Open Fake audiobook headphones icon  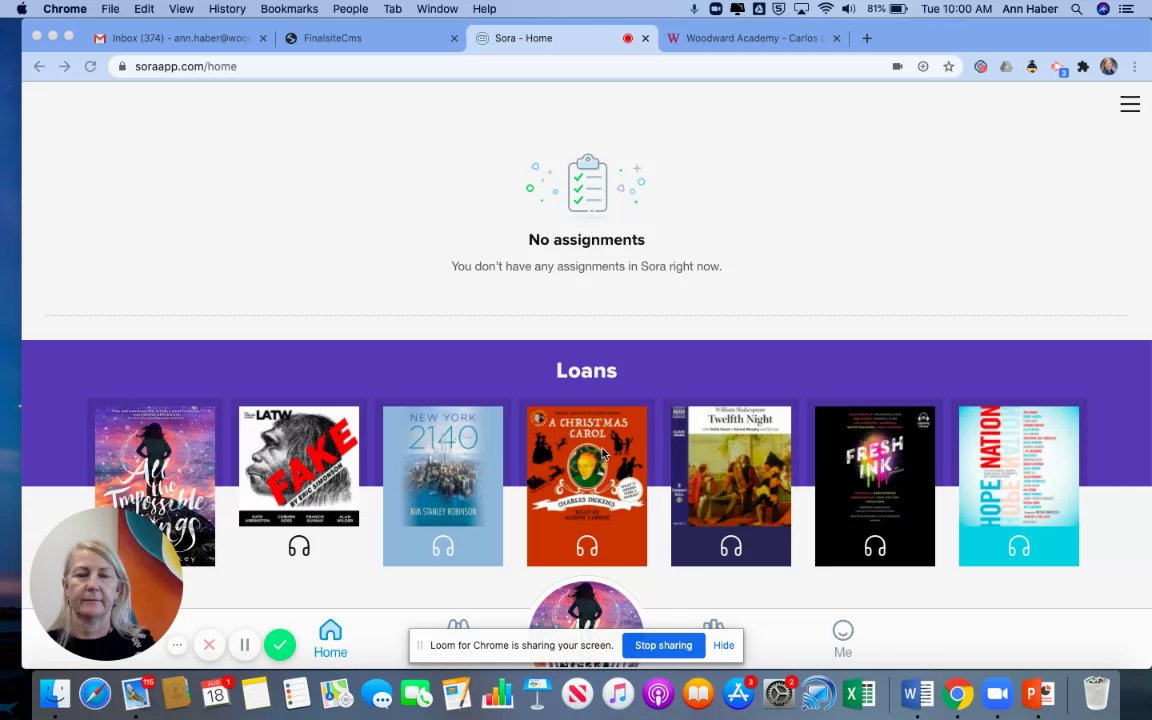point(299,546)
